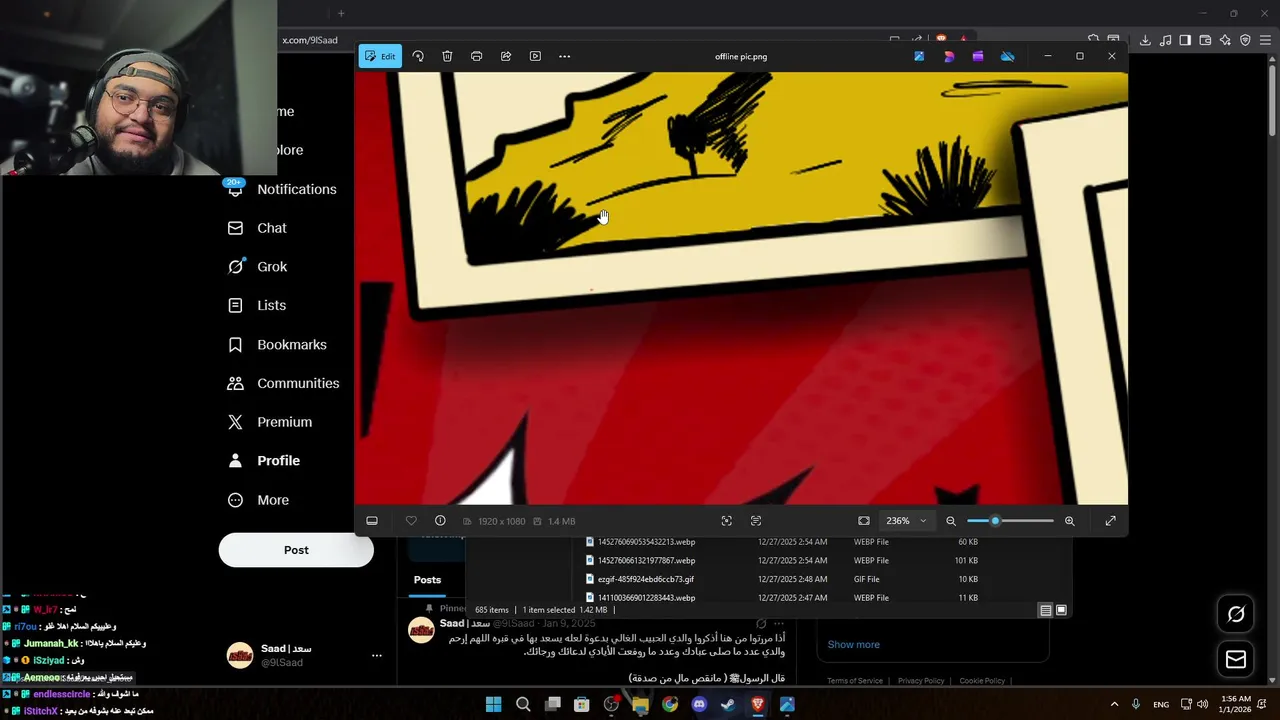Enter fullscreen in Photos viewer
This screenshot has height=720, width=1280.
tap(1110, 521)
